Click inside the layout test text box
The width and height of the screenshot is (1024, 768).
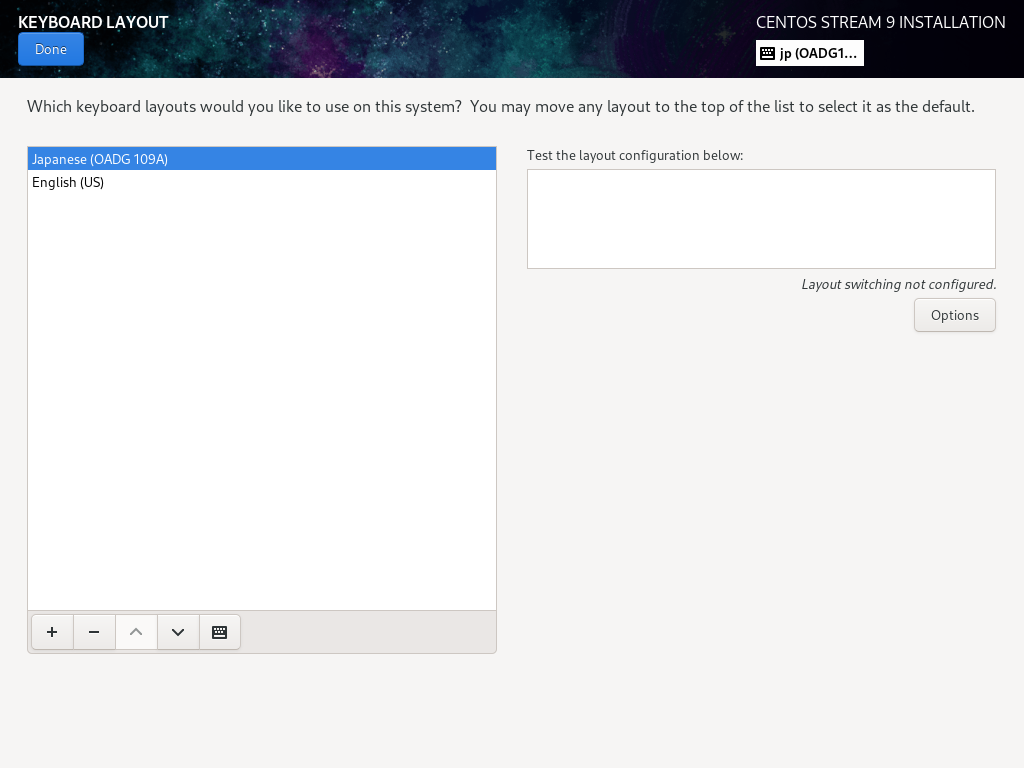pyautogui.click(x=760, y=219)
